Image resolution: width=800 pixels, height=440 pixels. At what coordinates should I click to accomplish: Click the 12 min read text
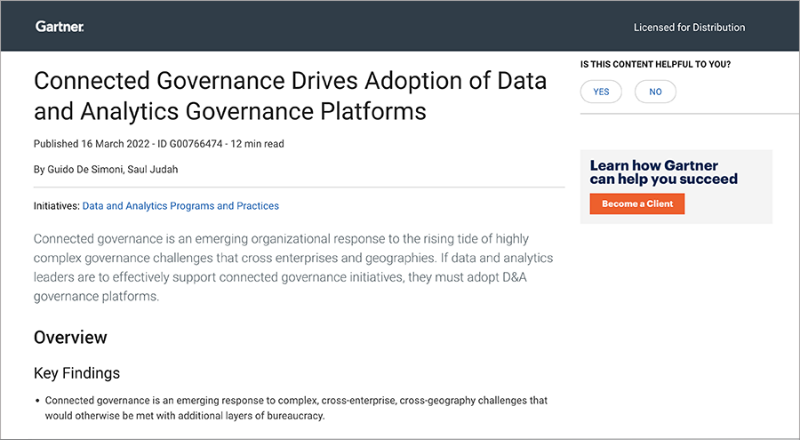coord(257,144)
